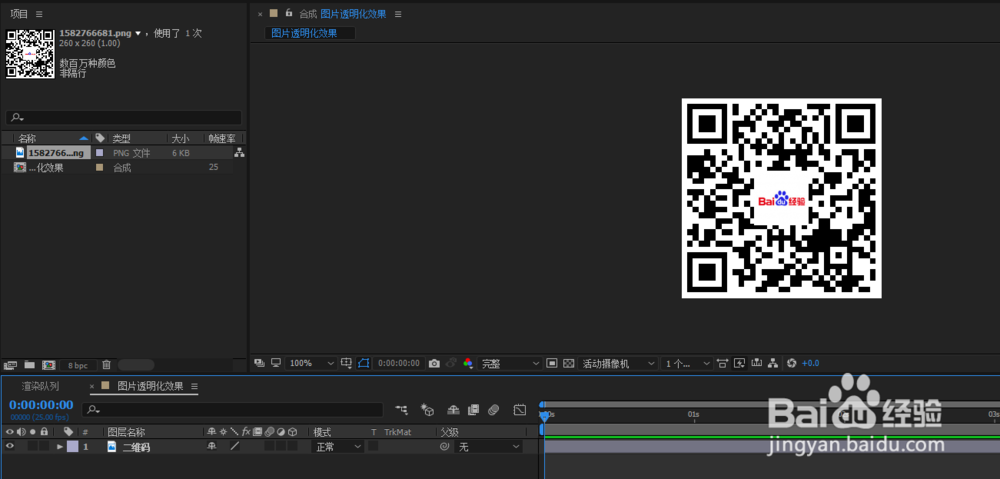1000x479 pixels.
Task: Click the label color of PNG file
Action: [x=99, y=153]
